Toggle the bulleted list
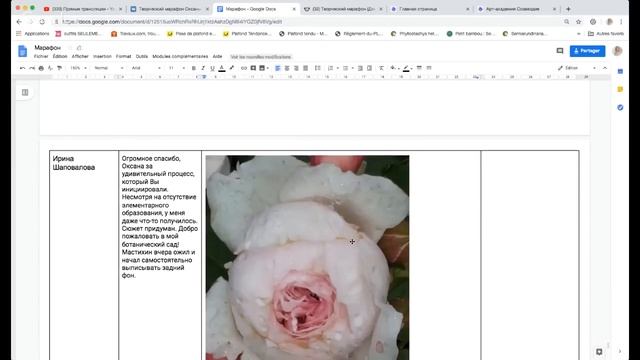Image resolution: width=640 pixels, height=360 pixels. click(345, 68)
